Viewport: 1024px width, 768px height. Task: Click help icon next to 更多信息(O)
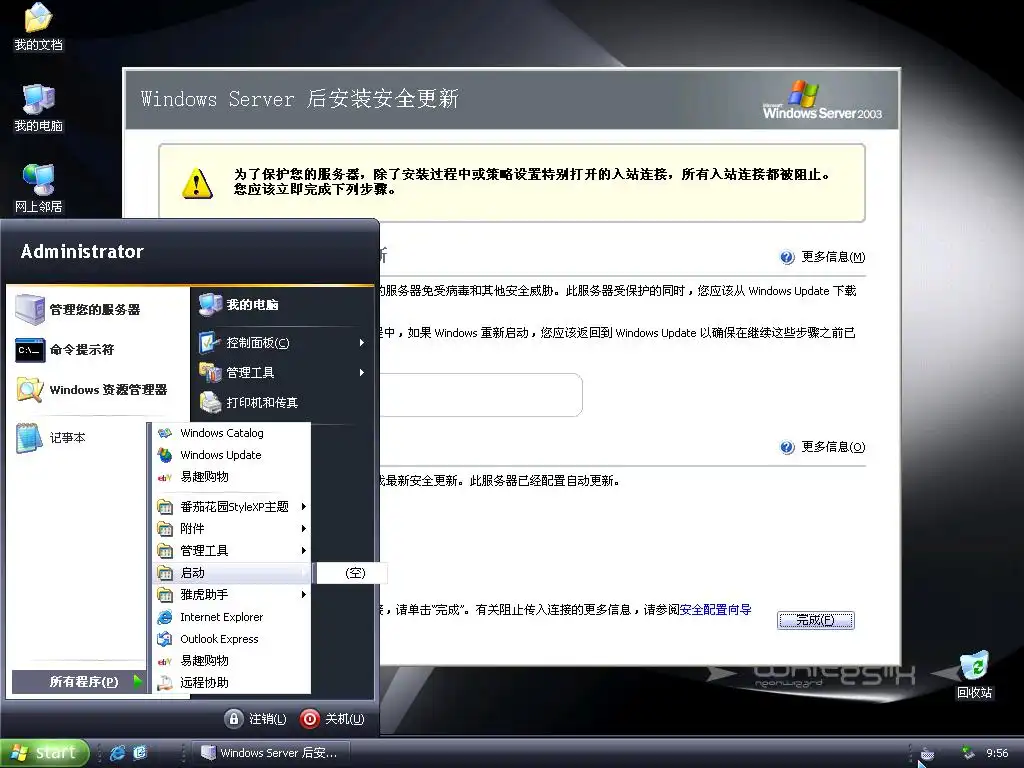click(787, 447)
